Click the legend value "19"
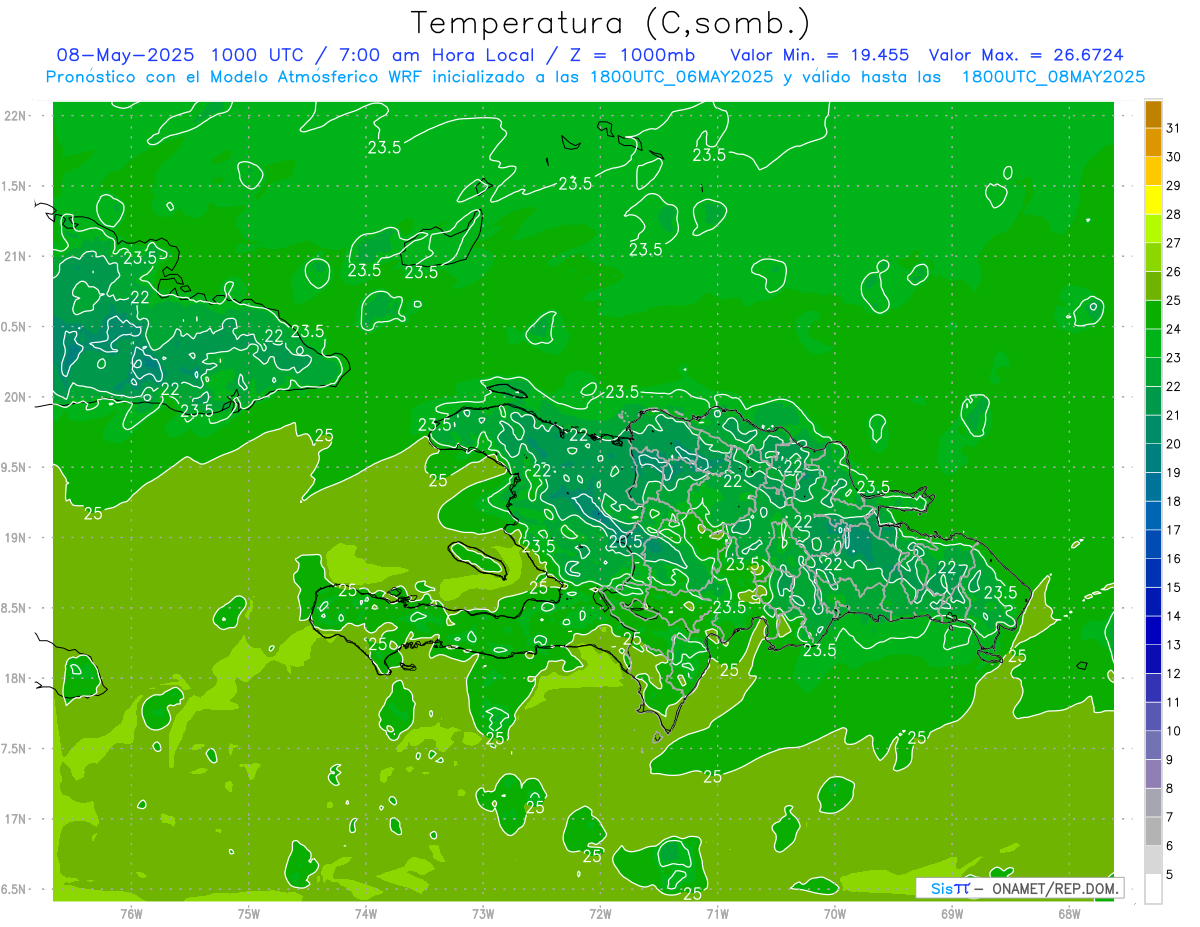 (1174, 473)
